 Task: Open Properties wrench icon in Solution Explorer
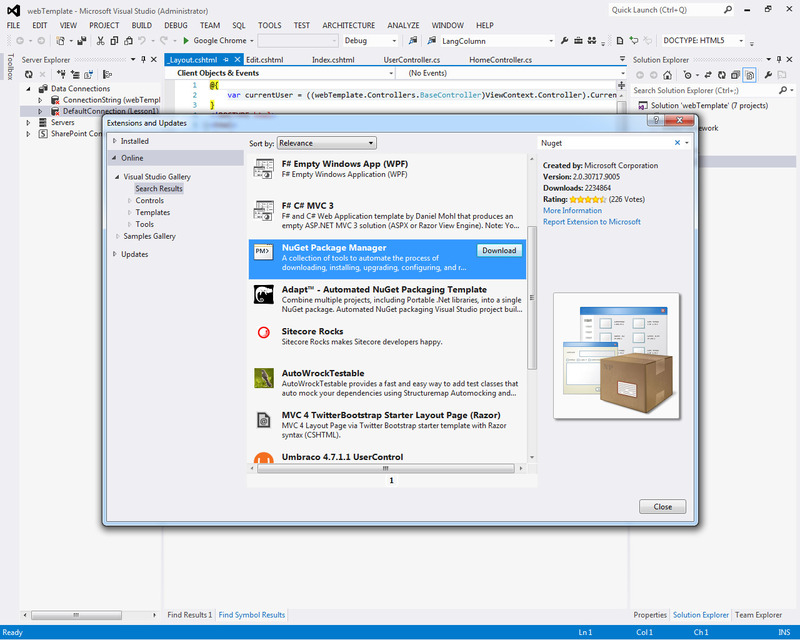pos(768,75)
